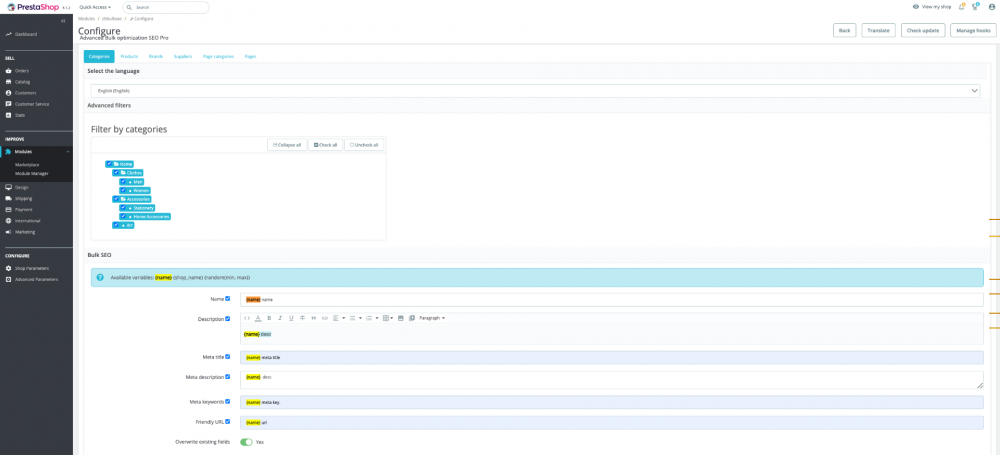Click the Check update button

pyautogui.click(x=923, y=30)
